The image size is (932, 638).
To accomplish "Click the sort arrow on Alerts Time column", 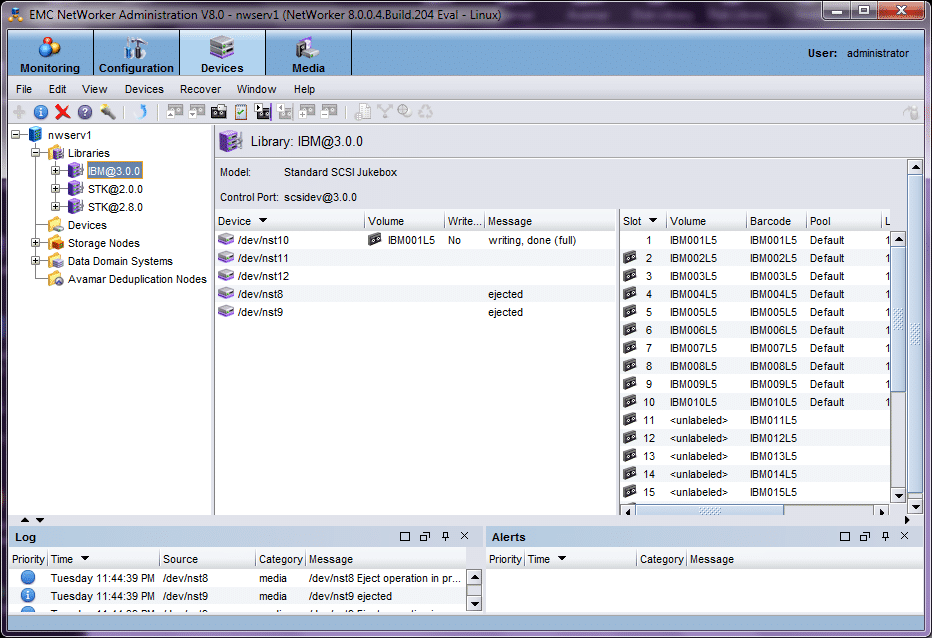I will pos(562,558).
